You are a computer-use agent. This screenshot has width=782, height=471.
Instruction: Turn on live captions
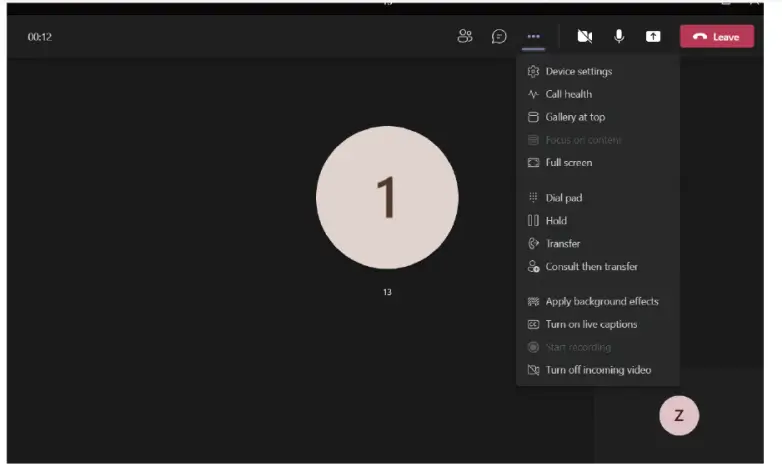(597, 324)
